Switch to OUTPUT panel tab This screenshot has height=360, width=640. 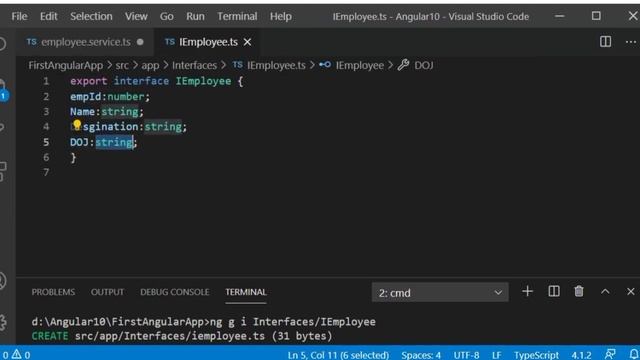[107, 292]
